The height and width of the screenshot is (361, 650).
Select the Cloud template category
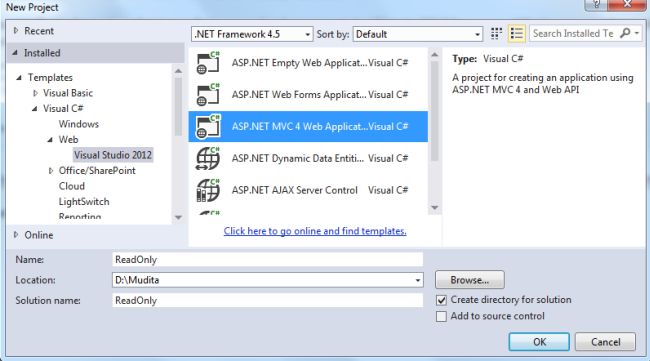tap(72, 186)
